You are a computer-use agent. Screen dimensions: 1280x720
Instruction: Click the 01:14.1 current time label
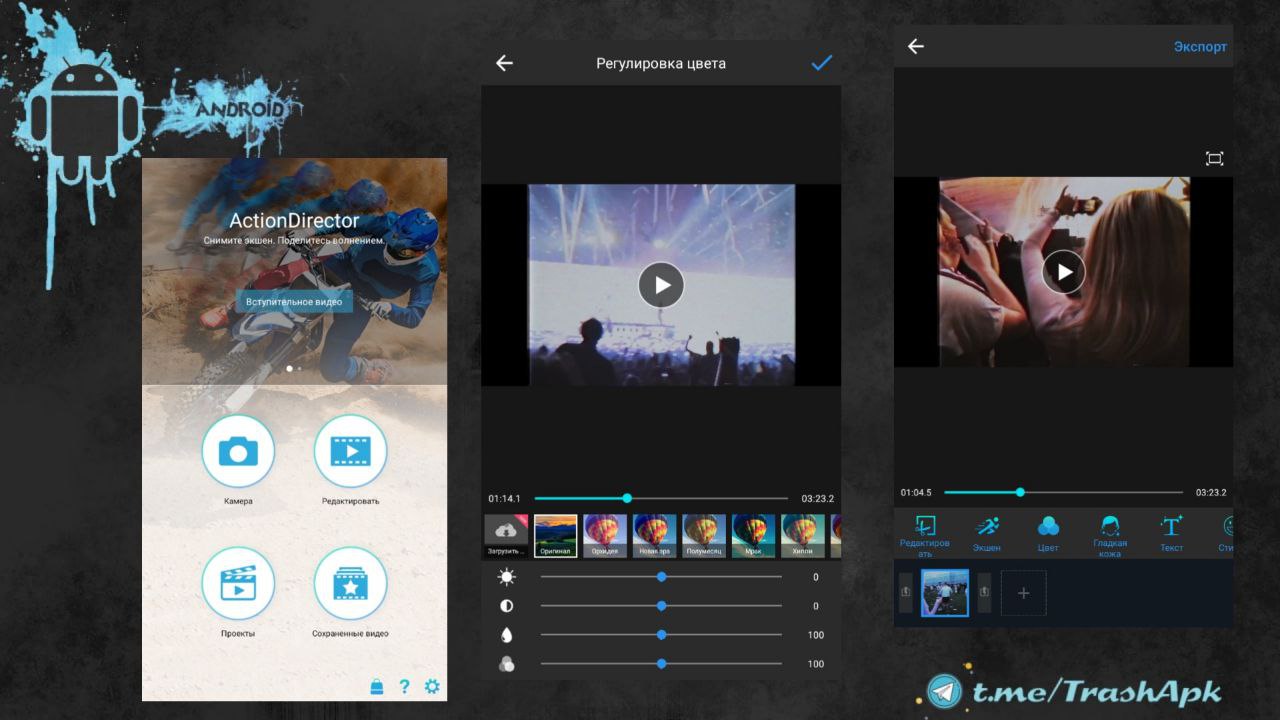tap(505, 498)
